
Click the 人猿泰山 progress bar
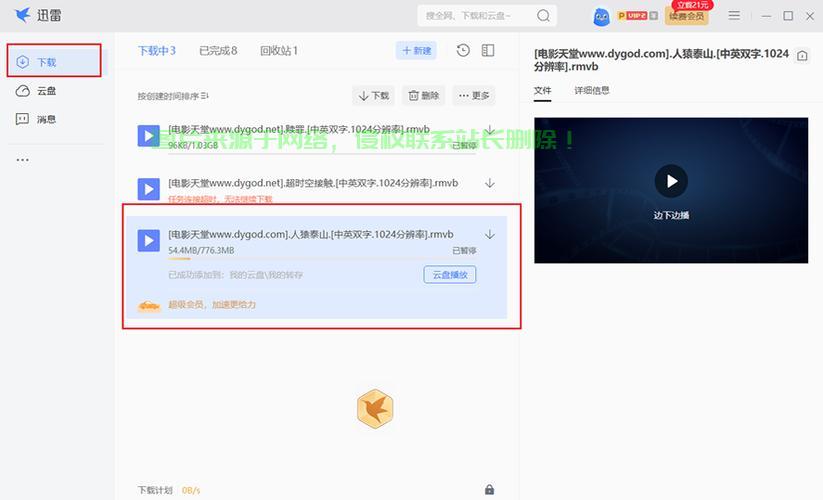point(322,259)
